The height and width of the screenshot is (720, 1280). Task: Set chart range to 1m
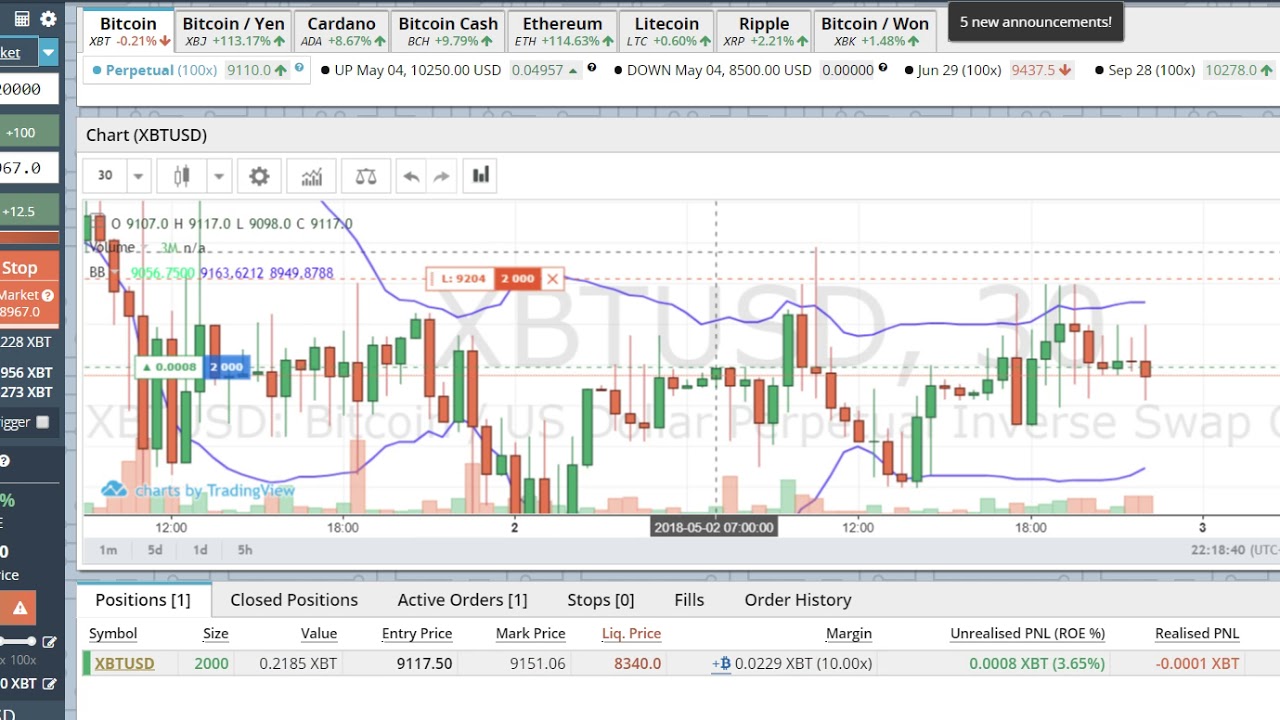(108, 550)
